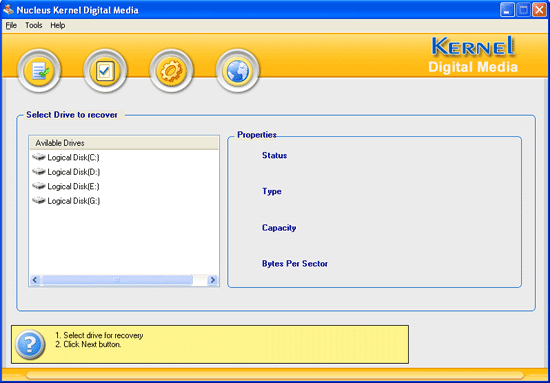Click the Bytes Per Sector label

(x=295, y=264)
